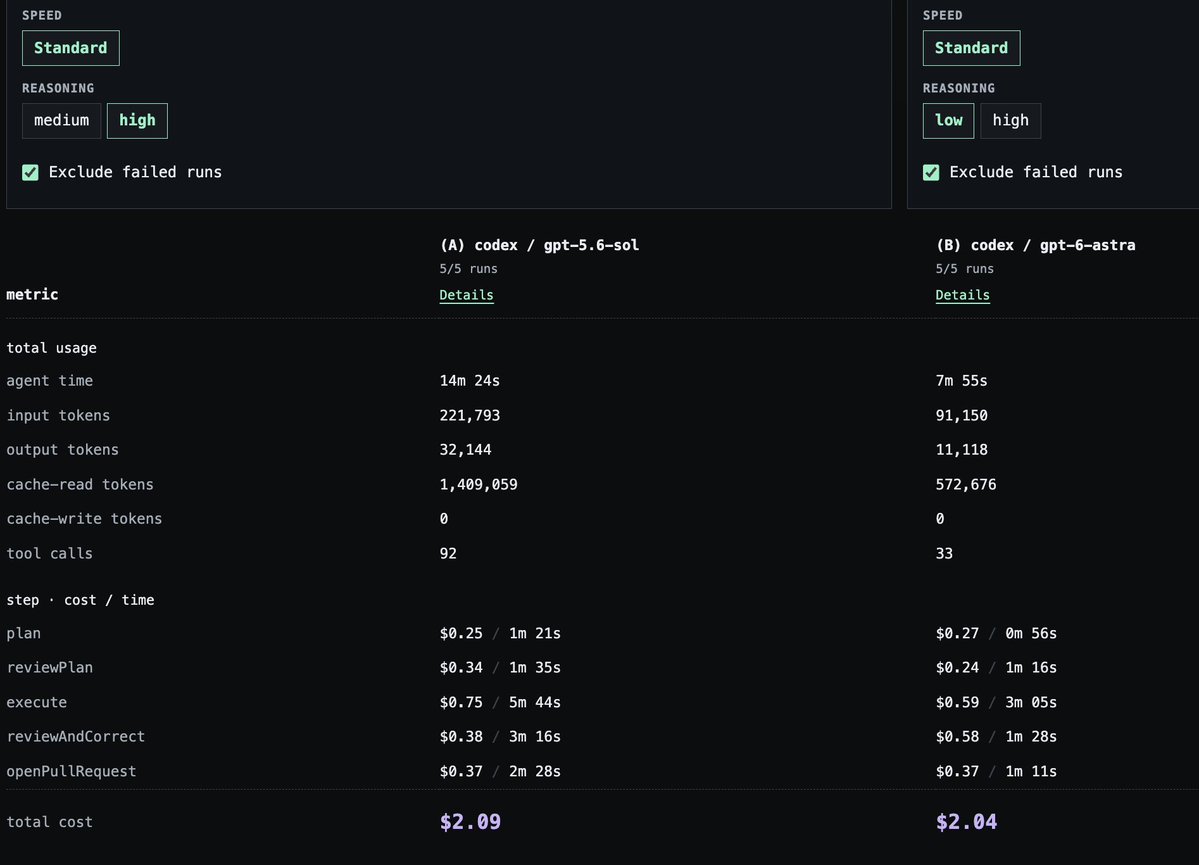This screenshot has width=1199, height=865.
Task: Click the 5/5 runs text under gpt-5.6-sol
Action: [x=468, y=269]
